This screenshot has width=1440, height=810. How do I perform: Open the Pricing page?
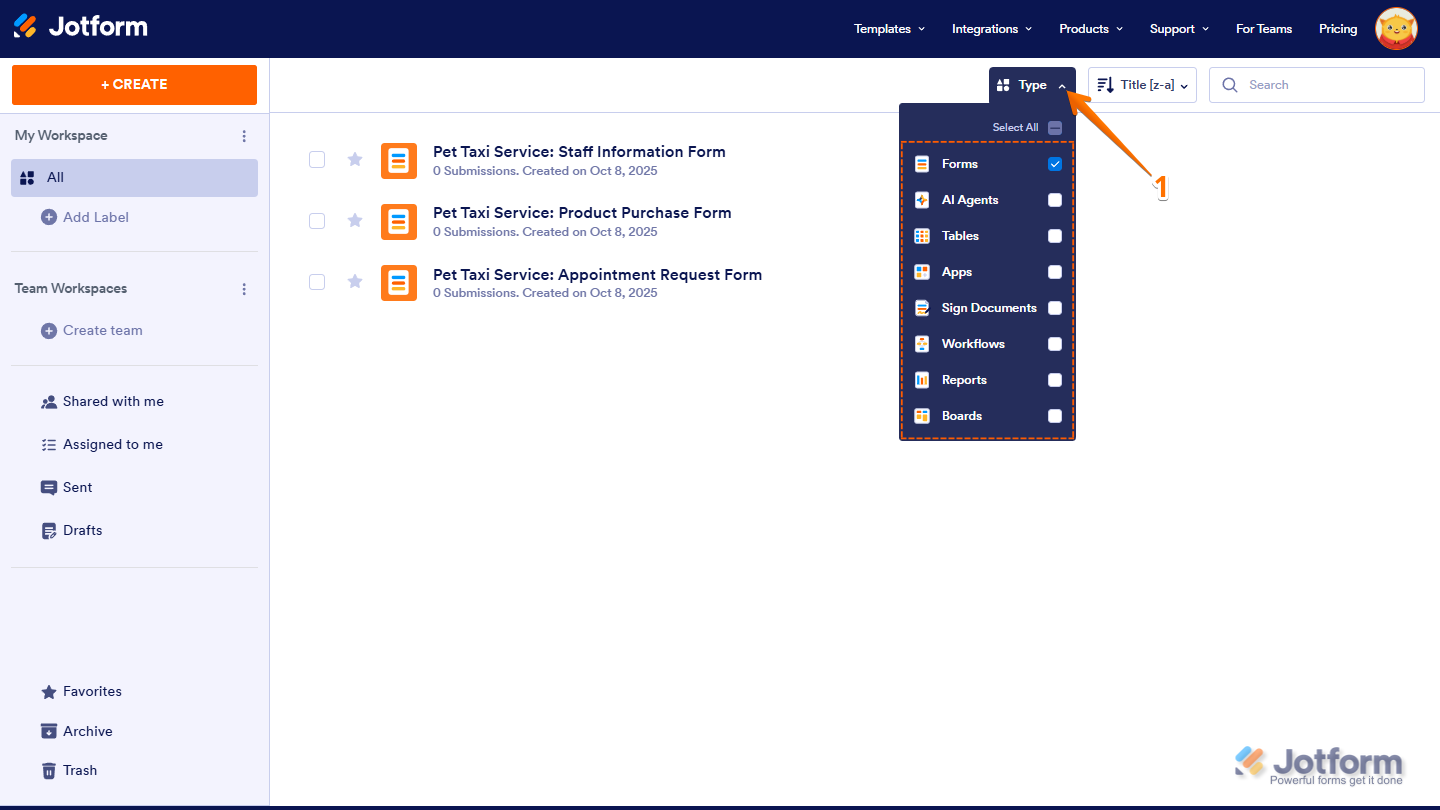pos(1338,29)
